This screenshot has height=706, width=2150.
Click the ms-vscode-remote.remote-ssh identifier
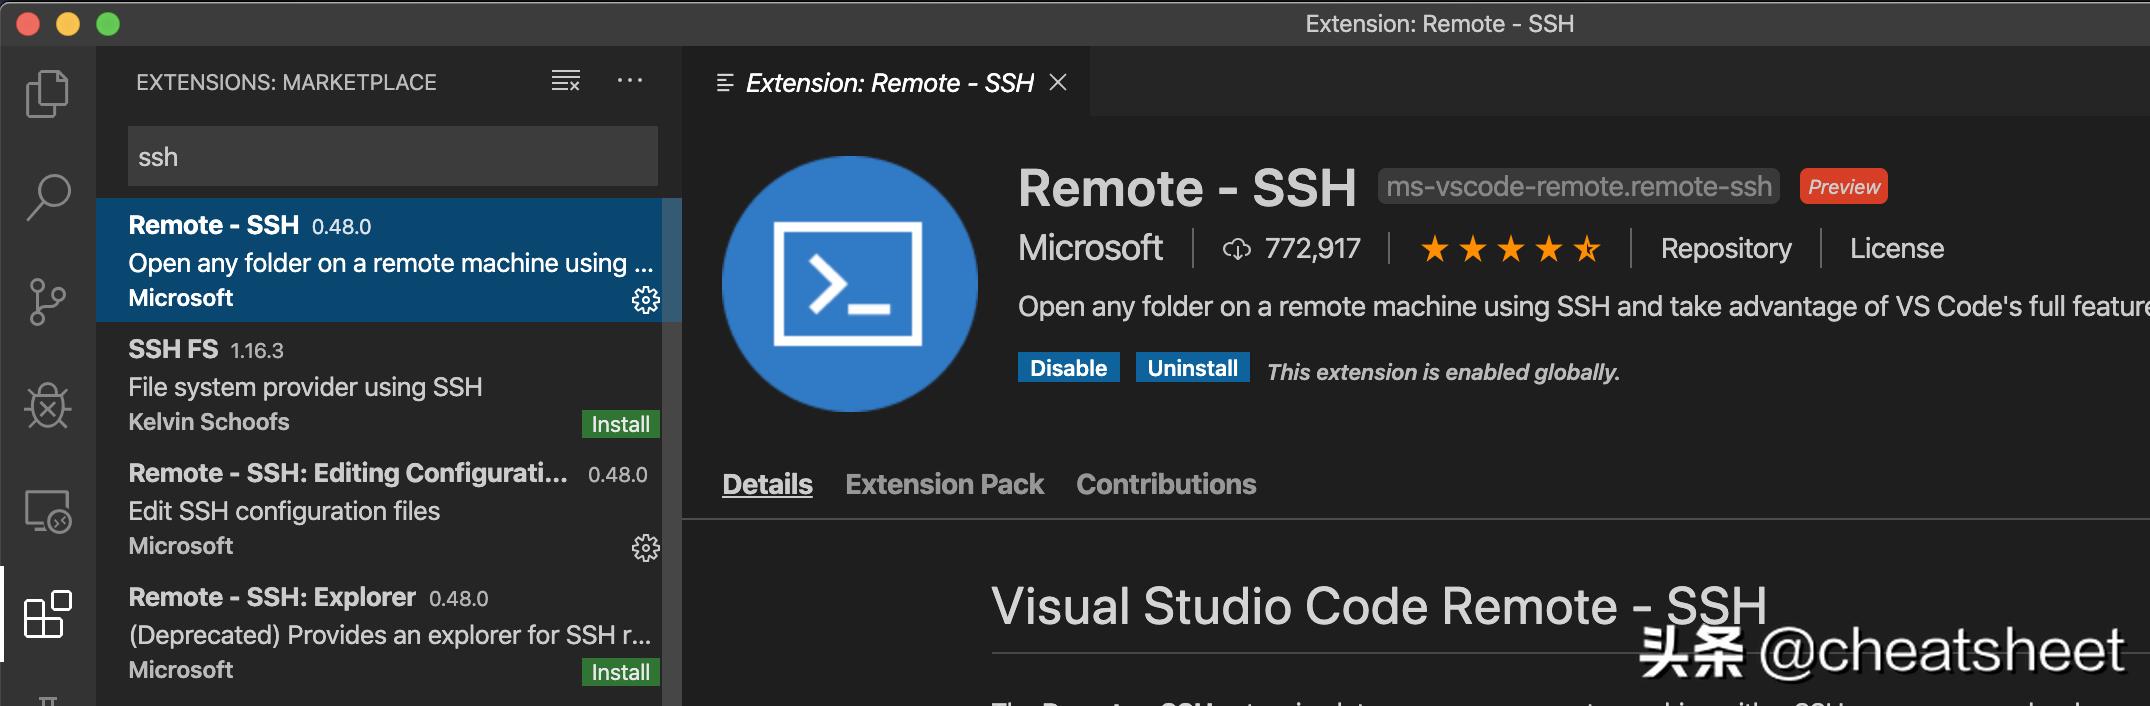point(1579,186)
